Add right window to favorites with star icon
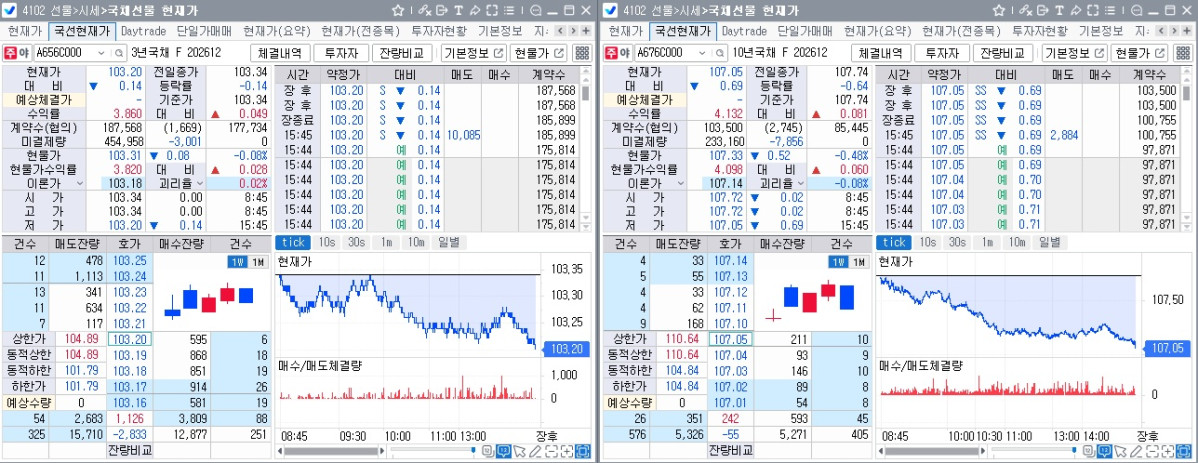The image size is (1198, 463). [999, 10]
